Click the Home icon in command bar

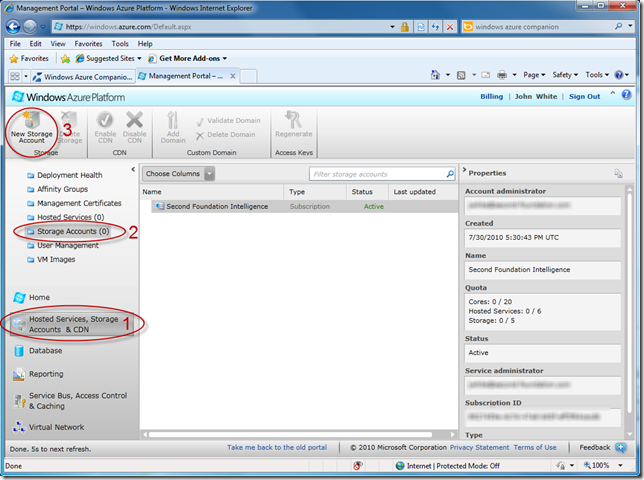[435, 75]
